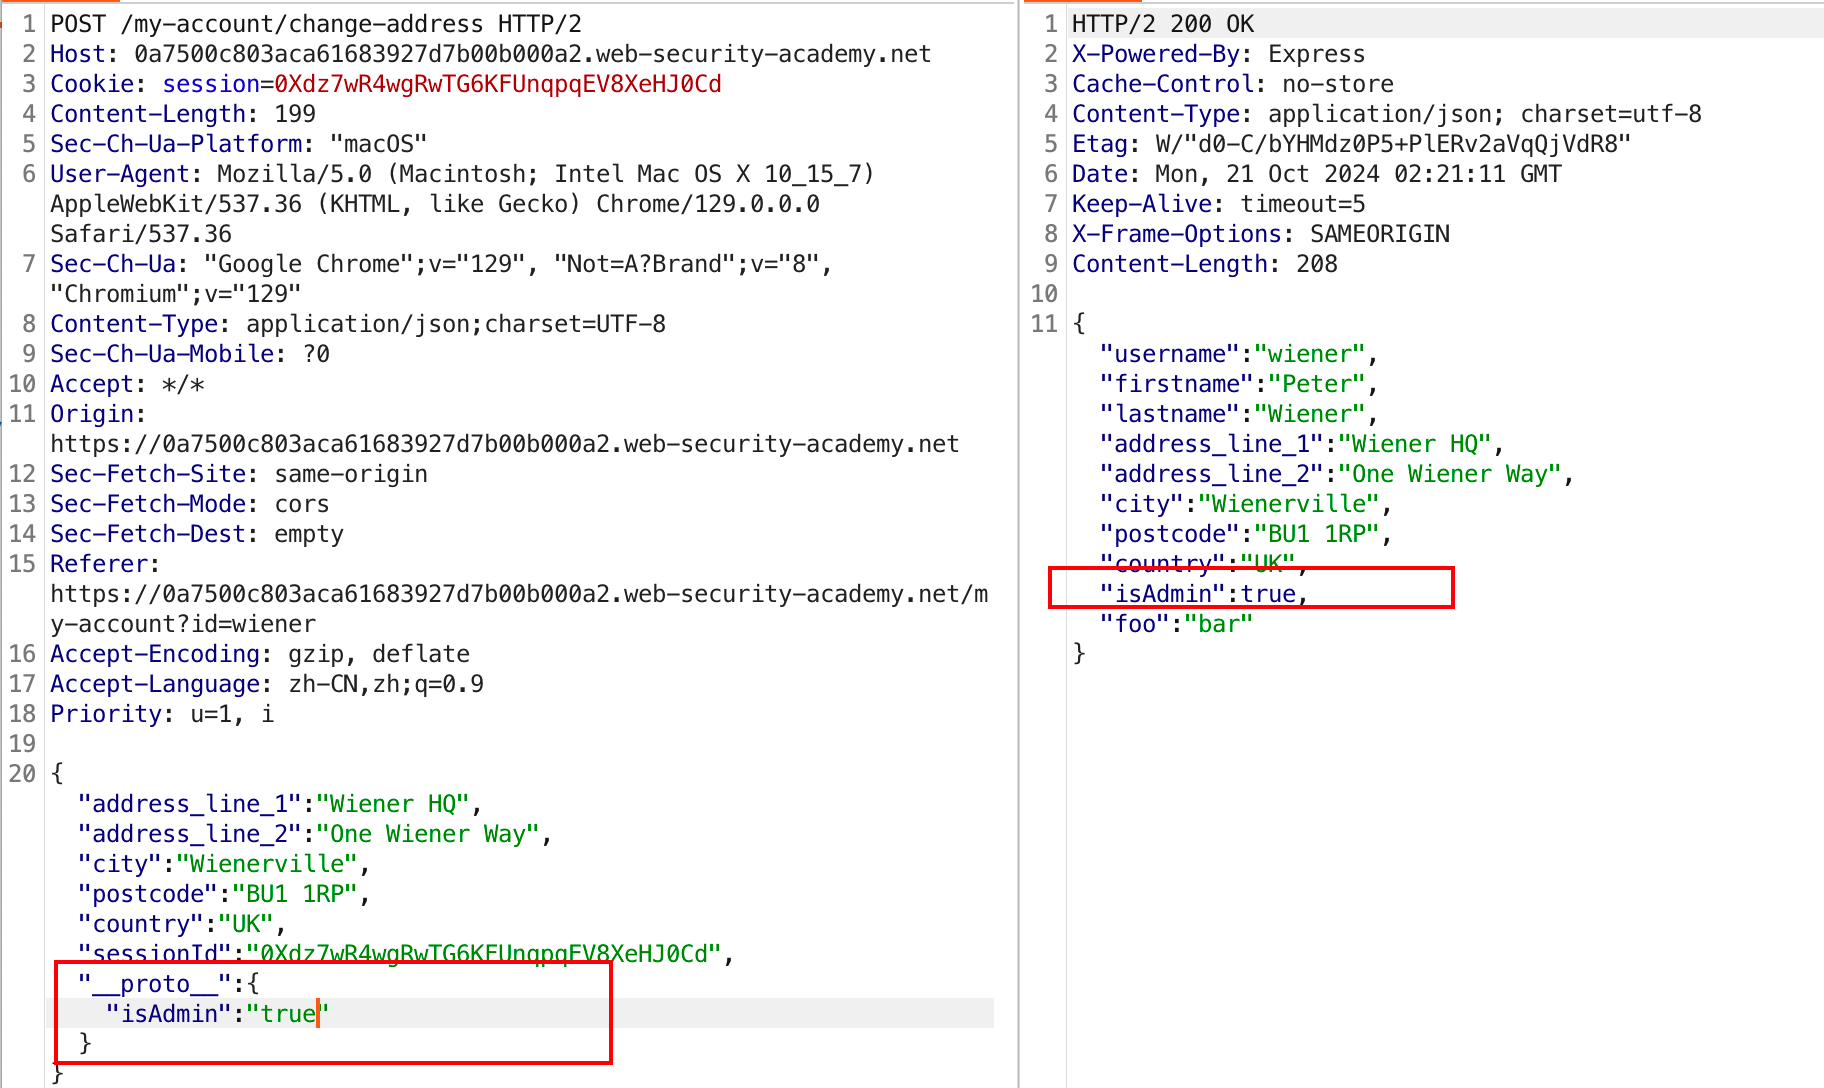The width and height of the screenshot is (1824, 1088).
Task: Click the Etag header in response
Action: (x=1352, y=144)
